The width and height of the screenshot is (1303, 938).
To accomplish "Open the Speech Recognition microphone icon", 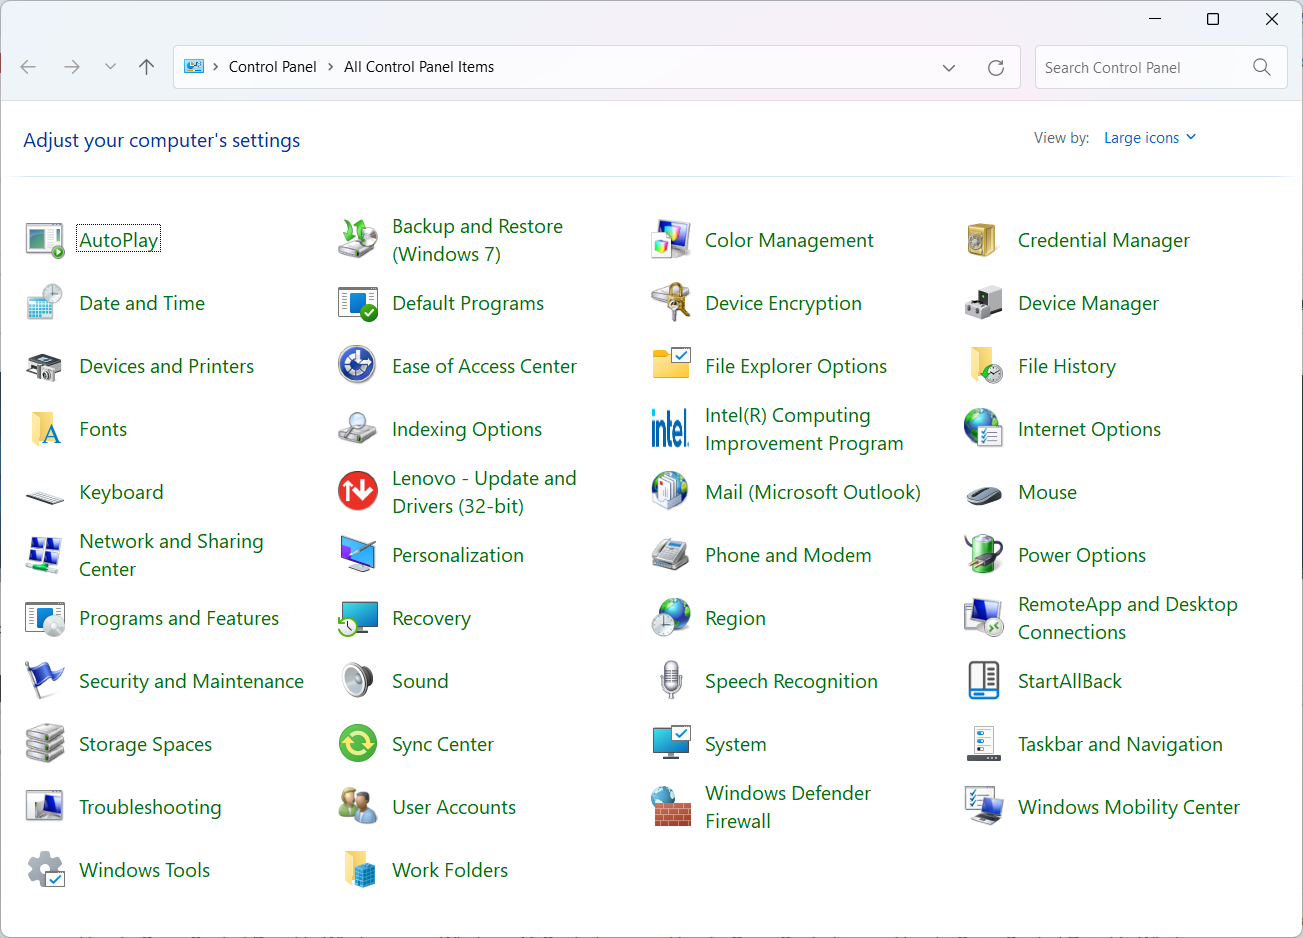I will (x=670, y=681).
